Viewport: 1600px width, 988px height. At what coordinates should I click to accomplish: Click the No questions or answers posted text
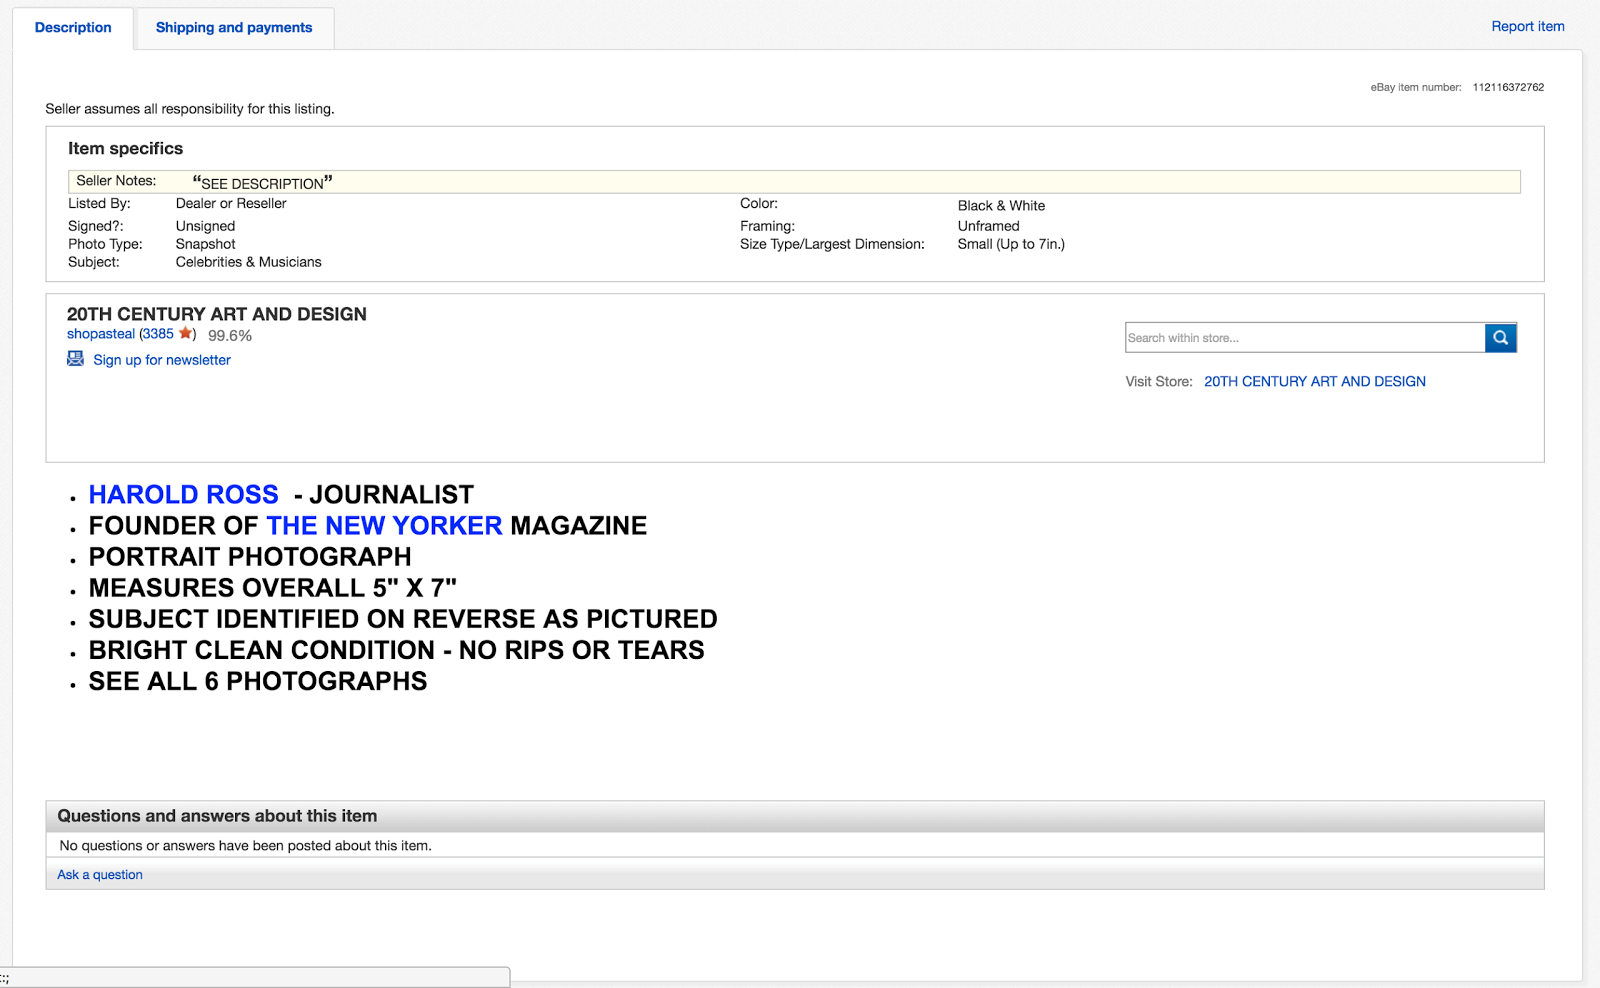click(246, 846)
